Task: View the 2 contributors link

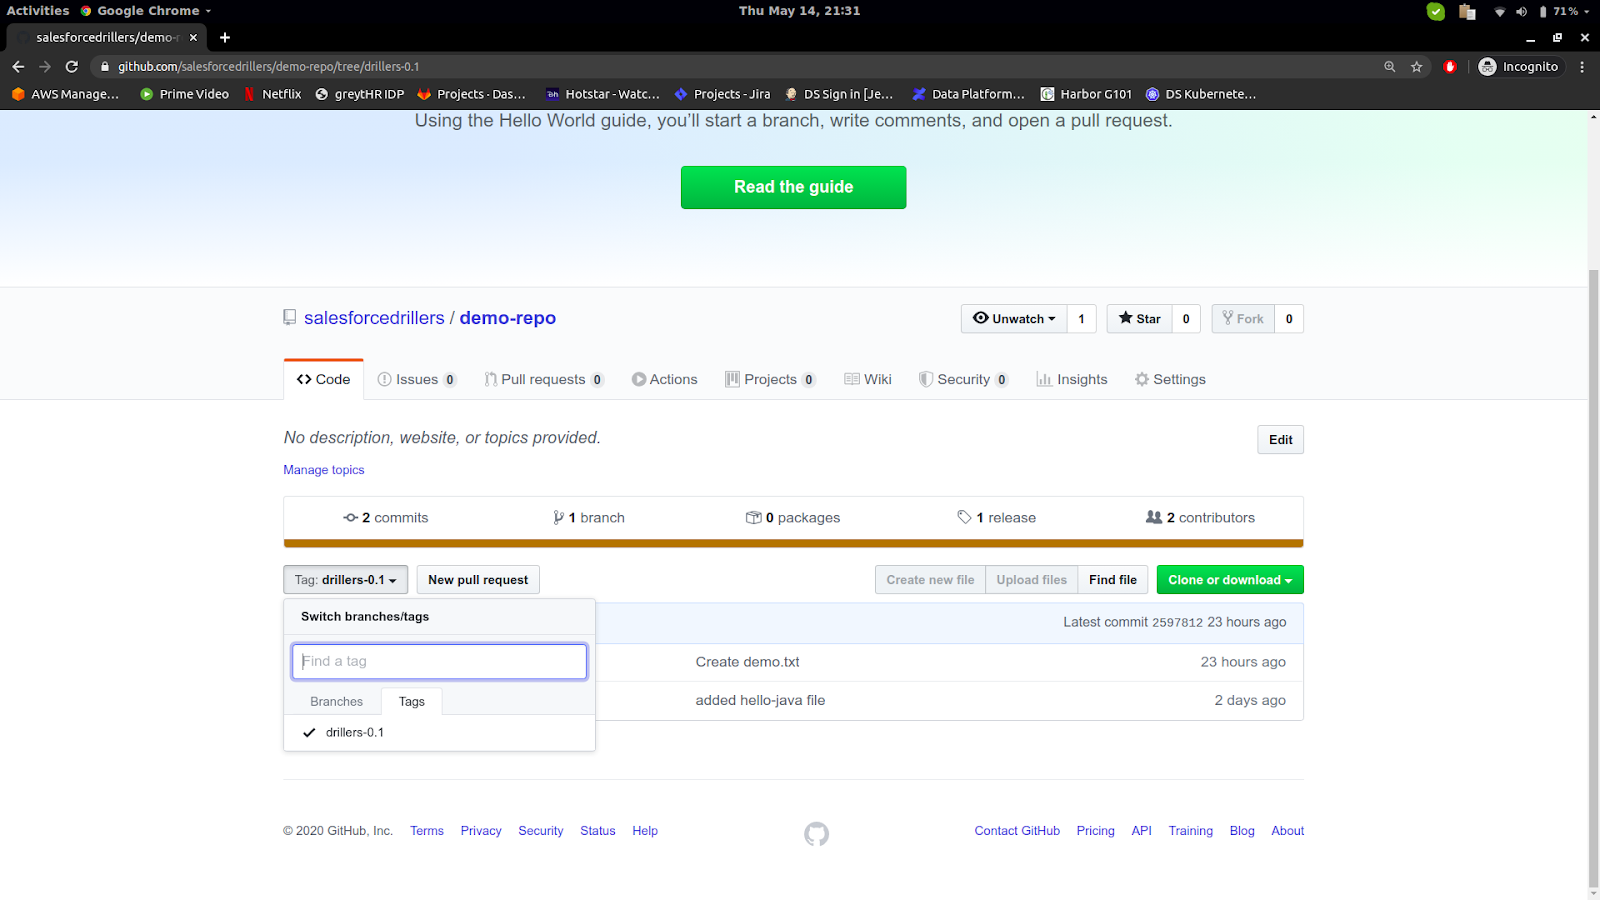Action: click(x=1200, y=518)
